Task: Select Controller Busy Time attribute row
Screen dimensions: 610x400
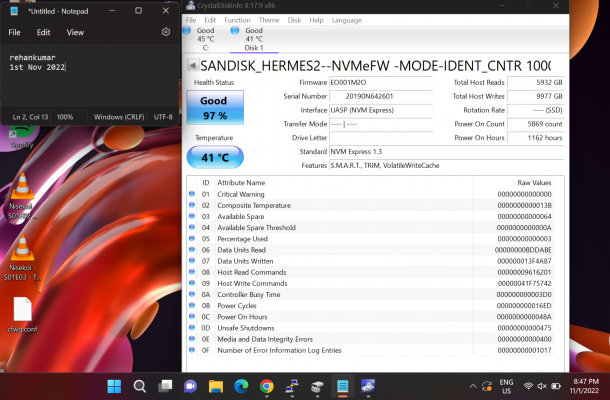Action: [x=370, y=295]
